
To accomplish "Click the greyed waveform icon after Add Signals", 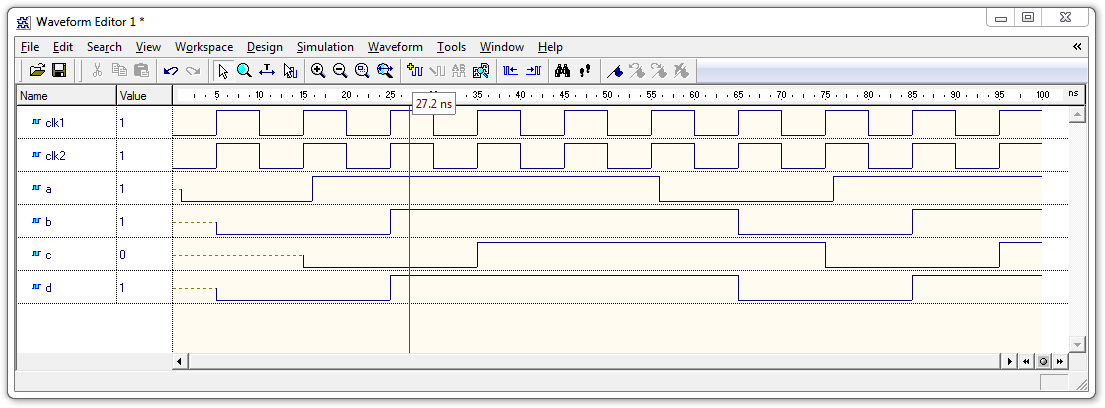I will click(x=437, y=70).
